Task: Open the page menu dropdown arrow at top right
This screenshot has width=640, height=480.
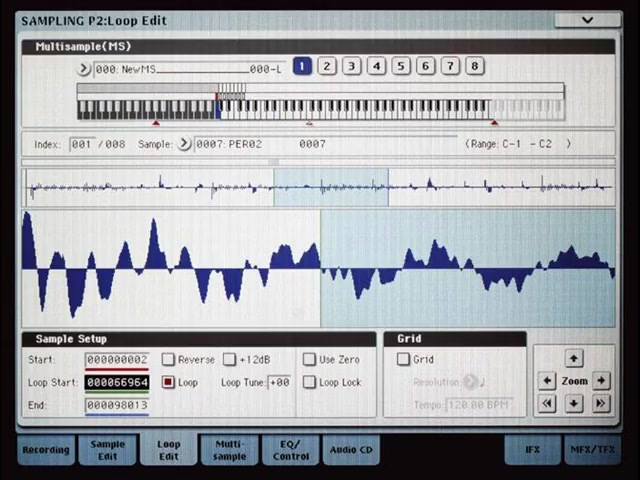Action: tap(587, 20)
